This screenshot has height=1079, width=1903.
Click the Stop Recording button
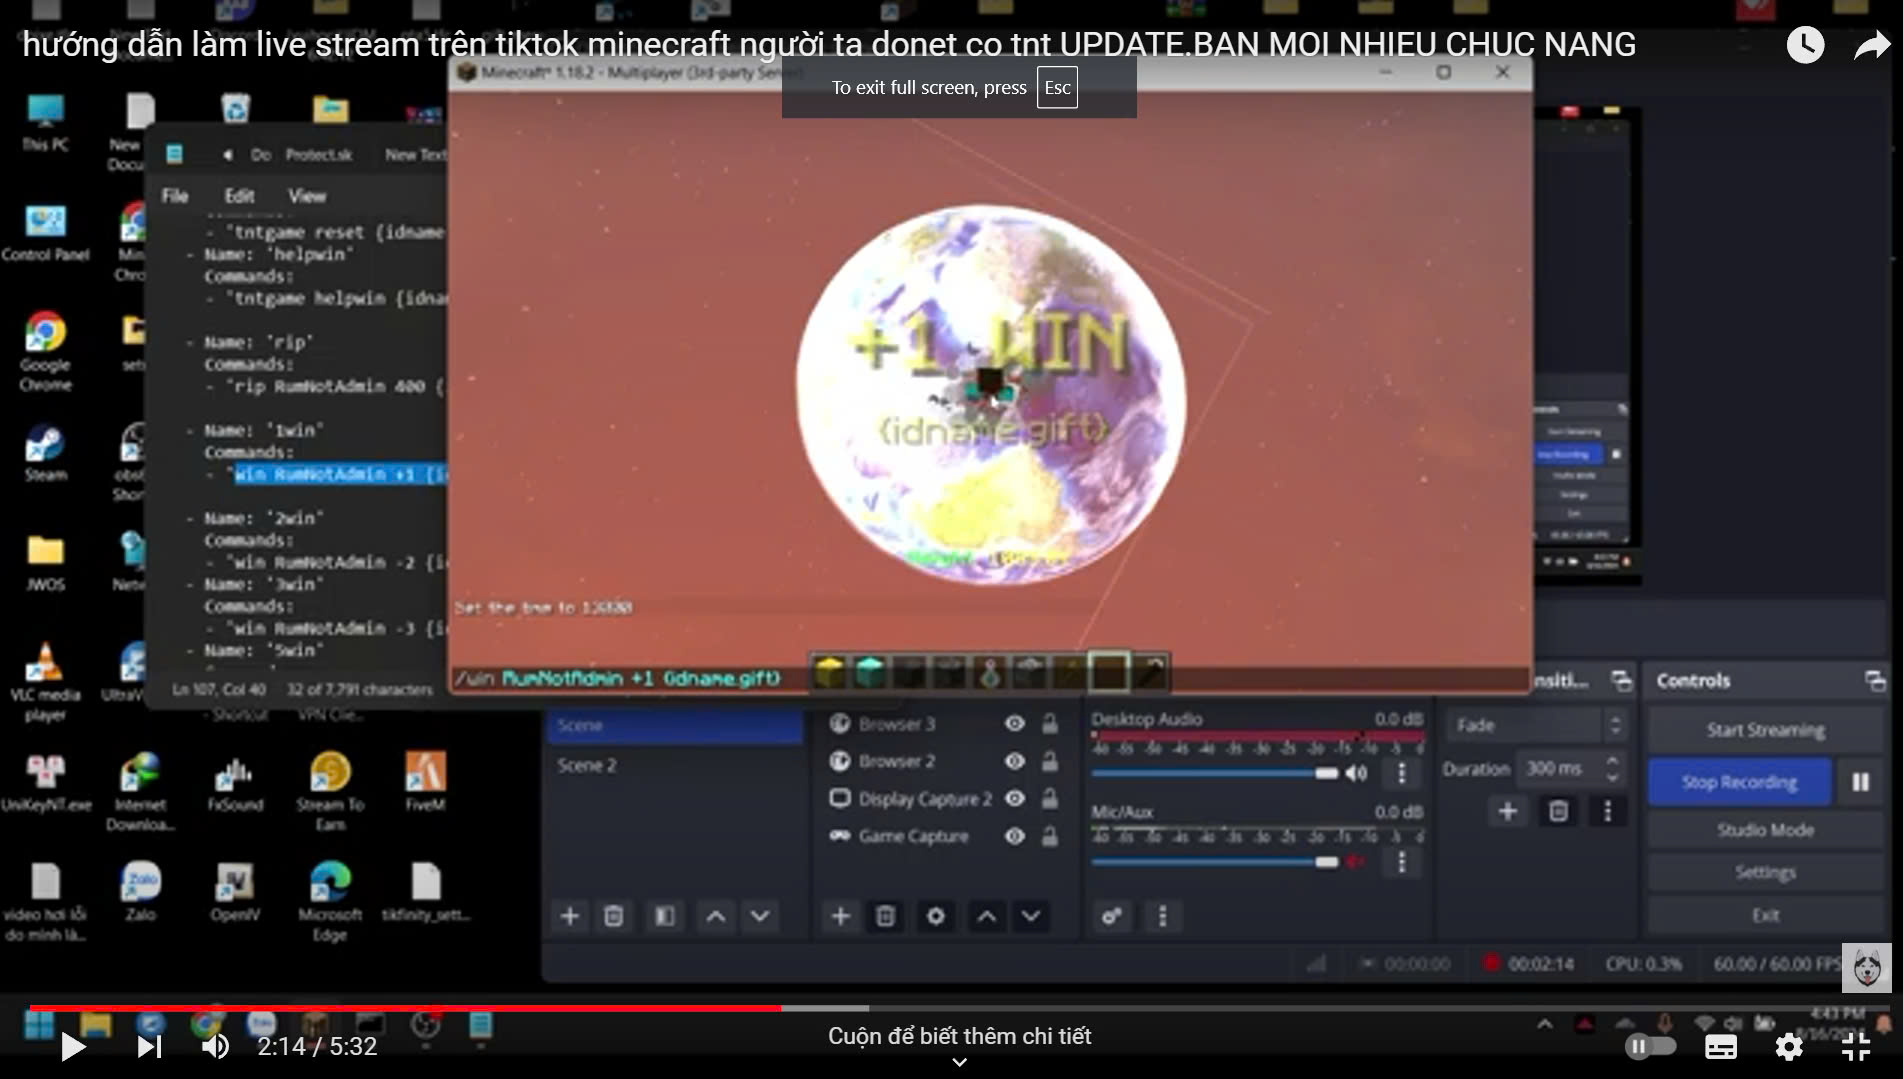click(1739, 782)
